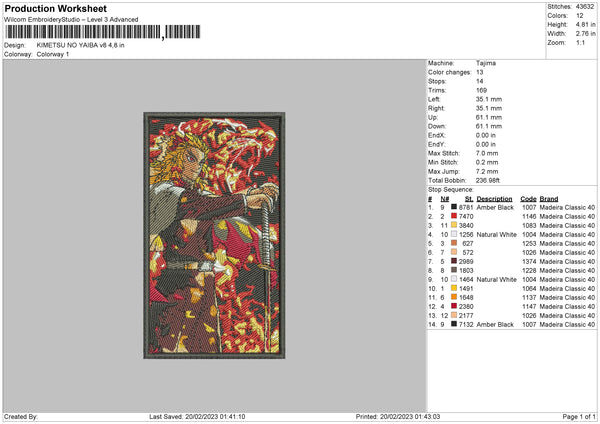
Task: Select the Colorway 1 value
Action: [x=53, y=54]
